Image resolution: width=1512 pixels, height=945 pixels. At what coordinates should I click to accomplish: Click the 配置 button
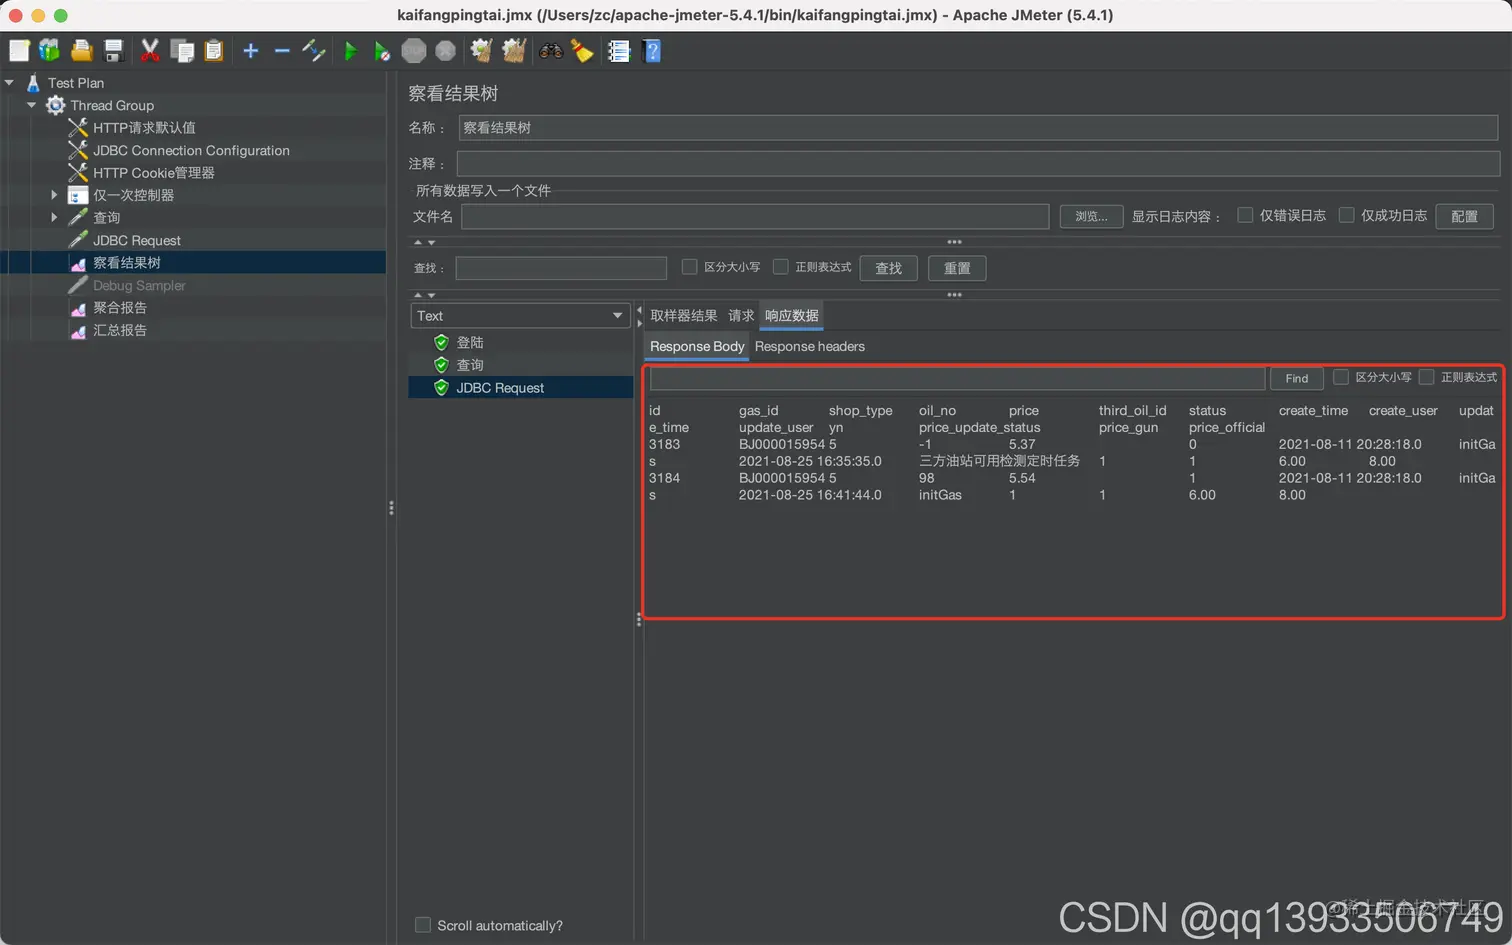click(x=1464, y=216)
